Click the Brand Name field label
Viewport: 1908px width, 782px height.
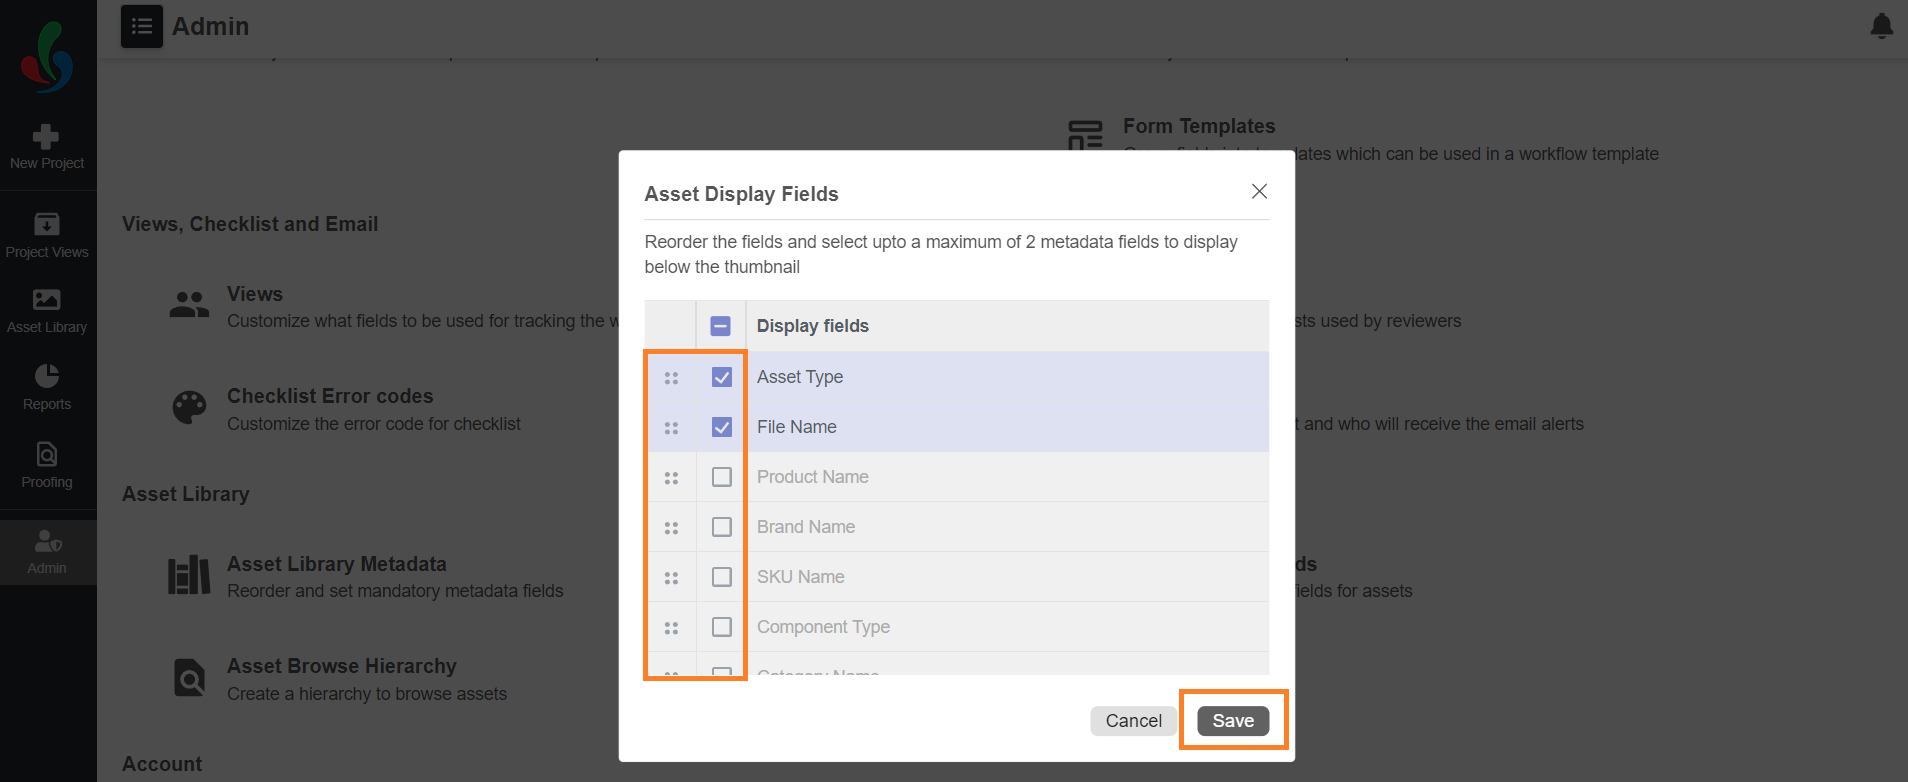[806, 527]
